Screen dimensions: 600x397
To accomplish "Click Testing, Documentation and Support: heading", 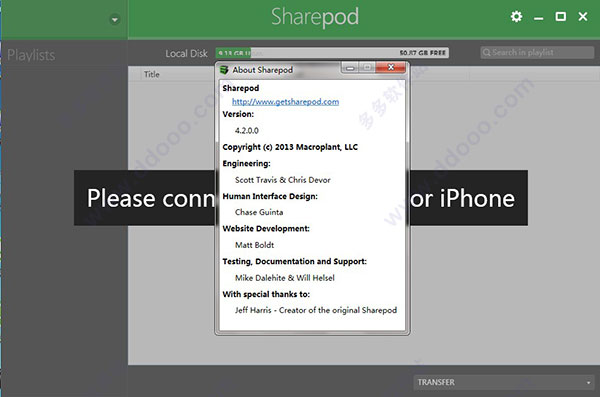I will tap(295, 261).
